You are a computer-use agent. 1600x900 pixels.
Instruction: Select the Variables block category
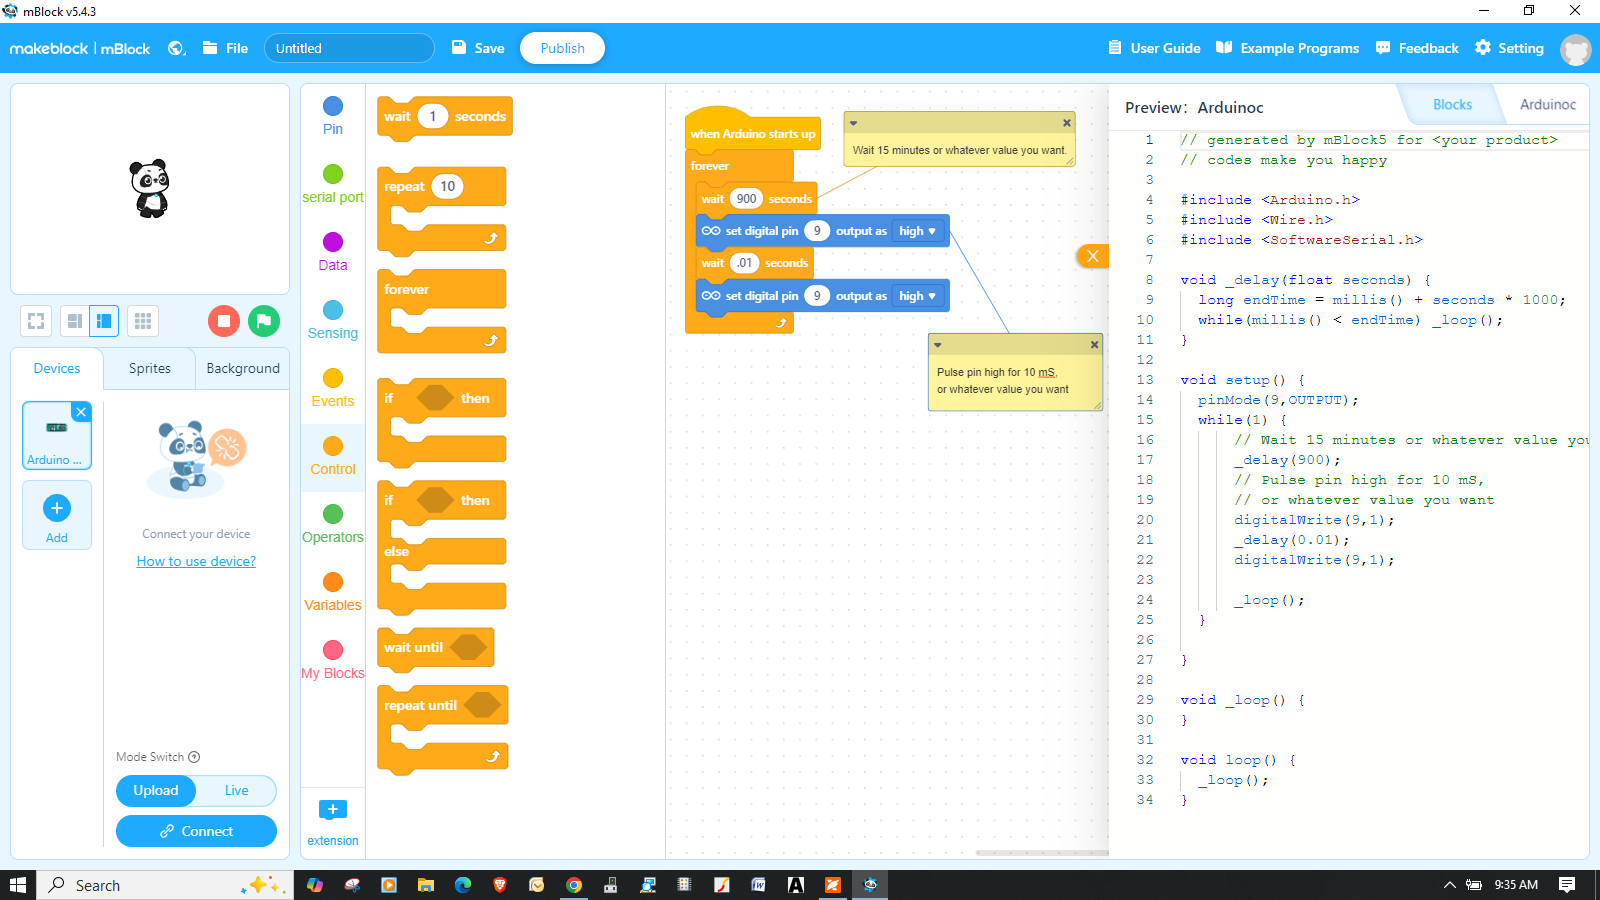tap(333, 592)
